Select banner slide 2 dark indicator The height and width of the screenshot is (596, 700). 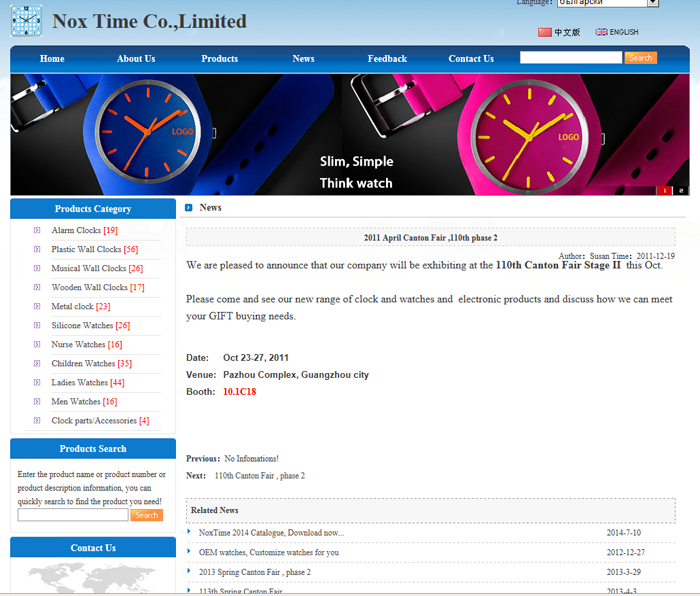tap(681, 191)
